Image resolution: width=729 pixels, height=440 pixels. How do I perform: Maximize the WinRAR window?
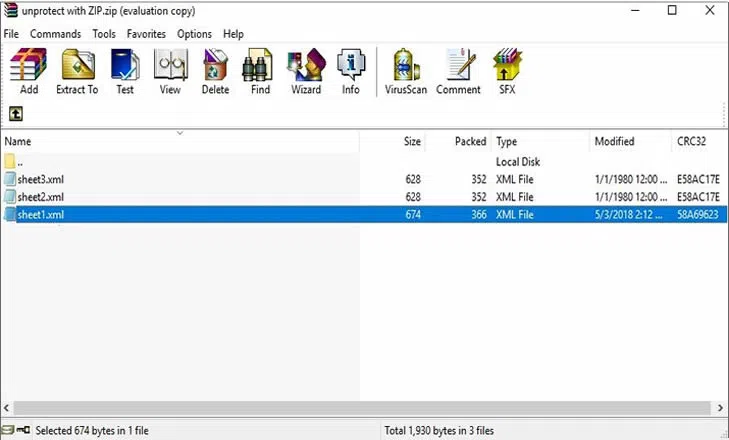coord(672,10)
